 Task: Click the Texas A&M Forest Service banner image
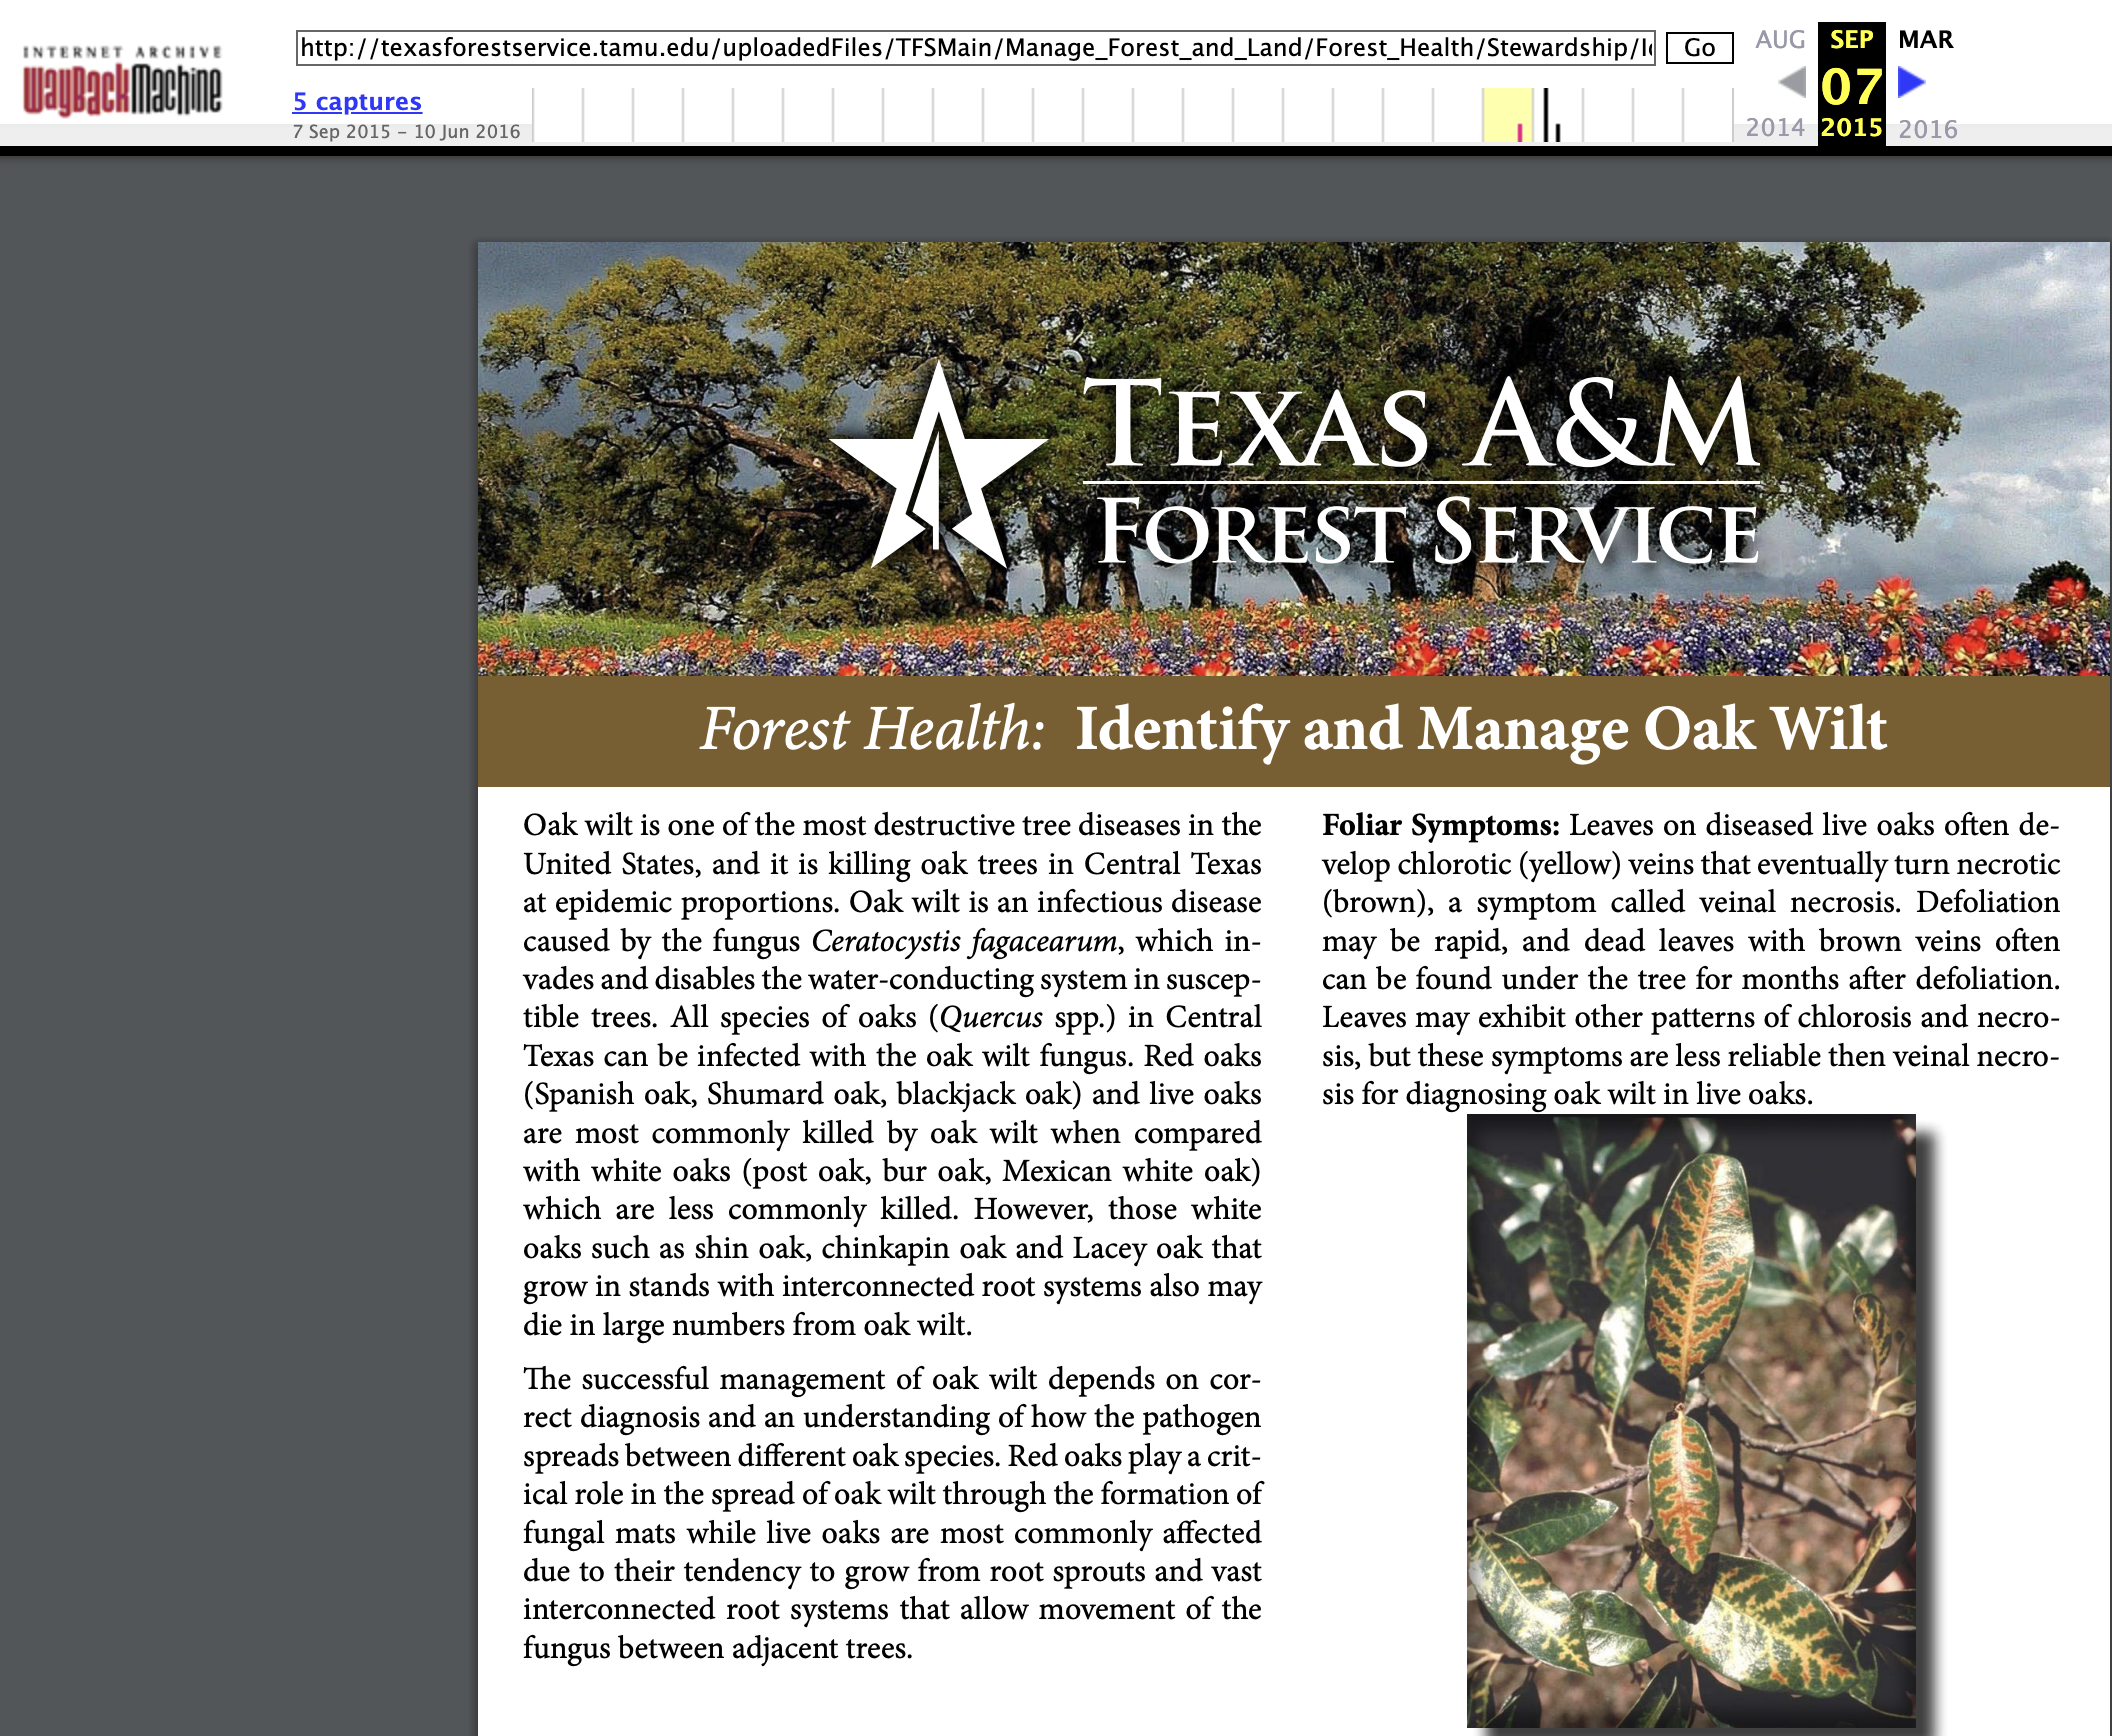tap(1294, 459)
